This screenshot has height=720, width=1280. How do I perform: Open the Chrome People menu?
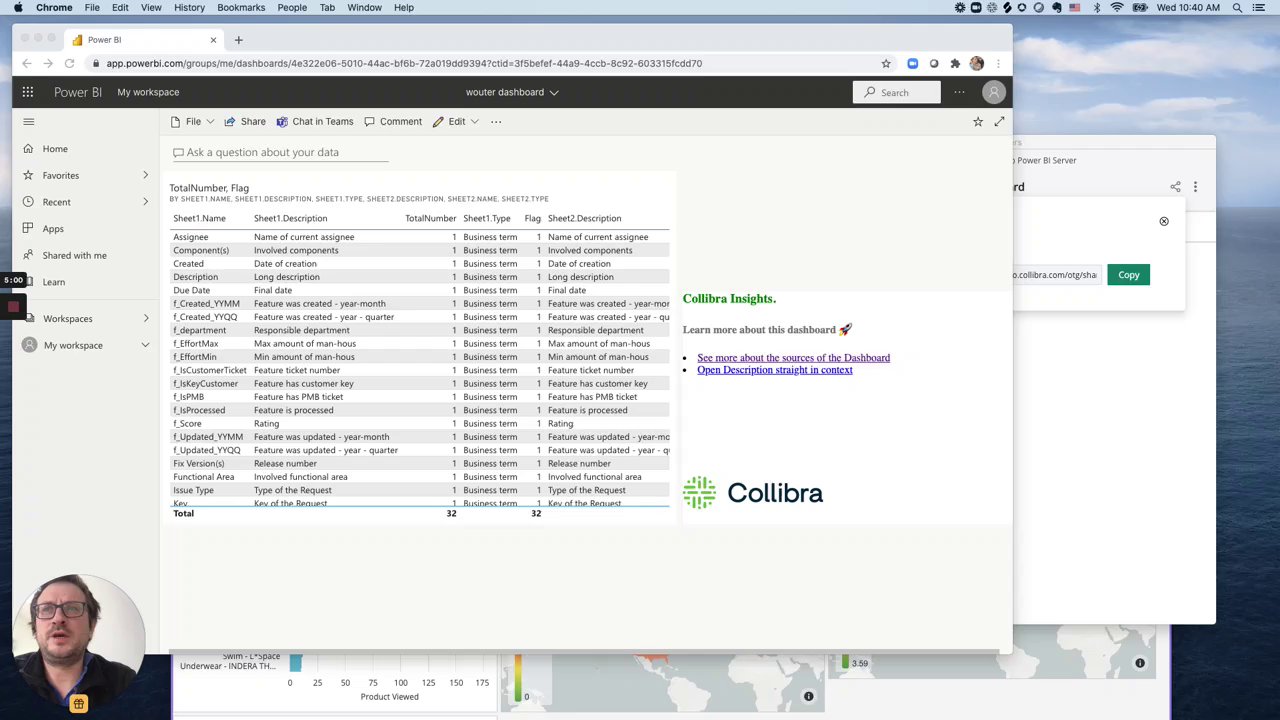coord(292,7)
